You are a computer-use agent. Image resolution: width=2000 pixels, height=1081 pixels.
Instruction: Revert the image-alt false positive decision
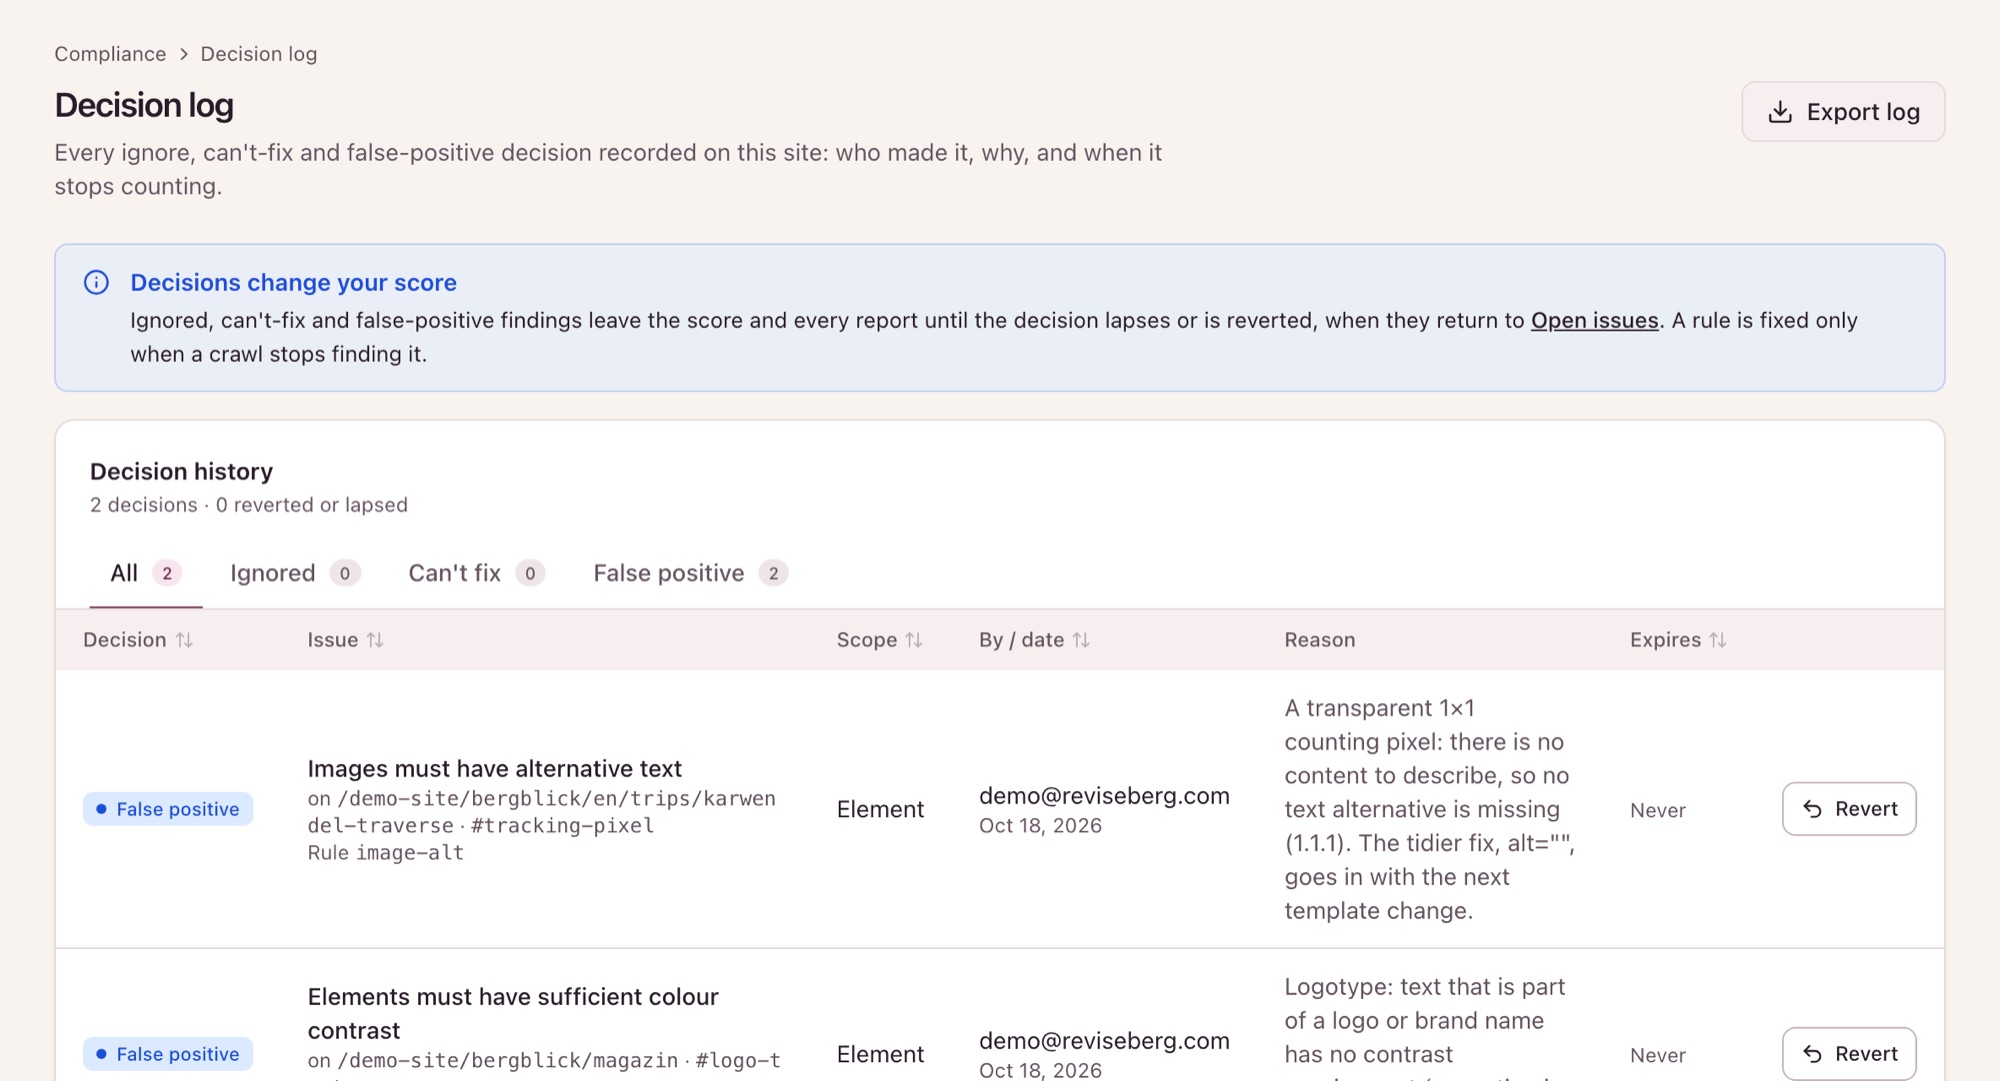click(x=1849, y=809)
